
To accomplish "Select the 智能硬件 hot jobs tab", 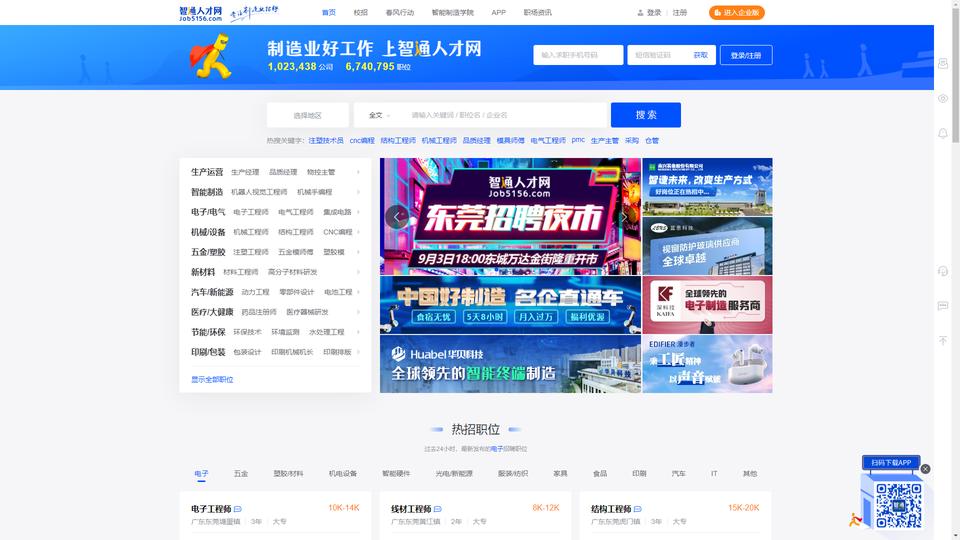I will point(396,473).
